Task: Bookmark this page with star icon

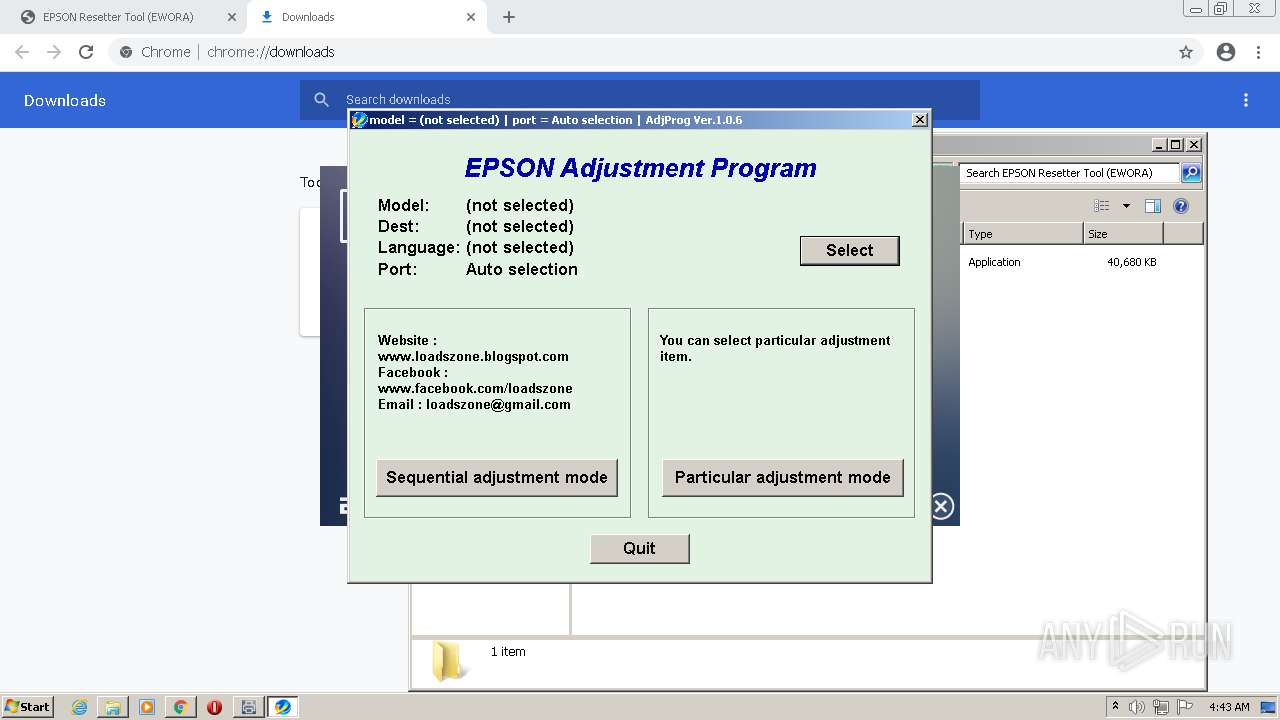Action: [1186, 52]
